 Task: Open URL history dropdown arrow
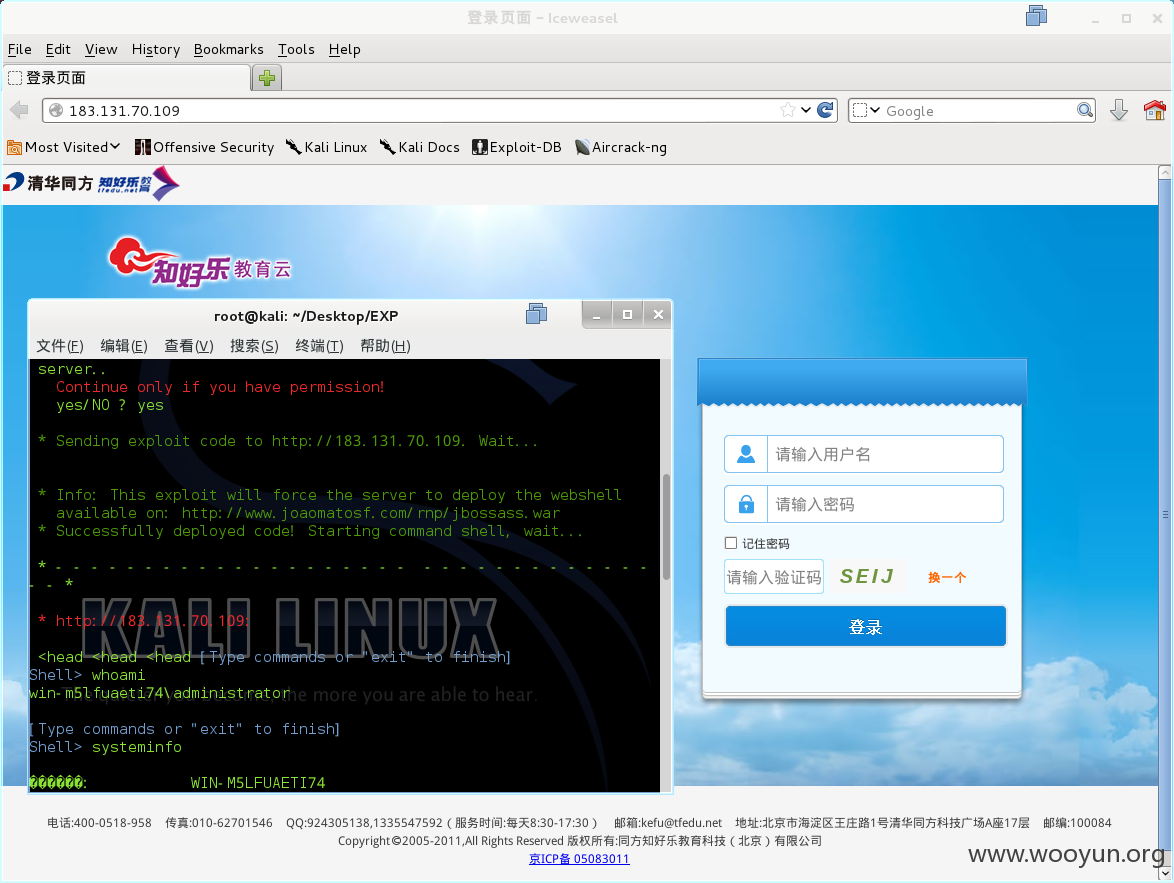806,110
